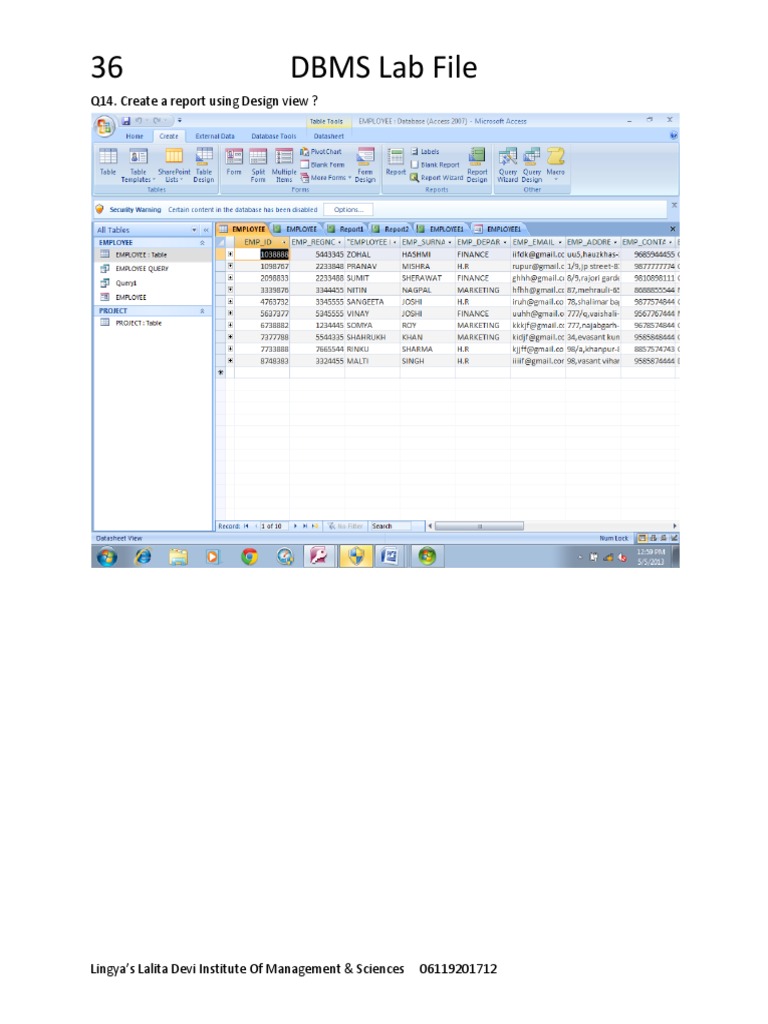Open SharePoint Lists dropdown
The height and width of the screenshot is (1024, 768).
pyautogui.click(x=174, y=165)
